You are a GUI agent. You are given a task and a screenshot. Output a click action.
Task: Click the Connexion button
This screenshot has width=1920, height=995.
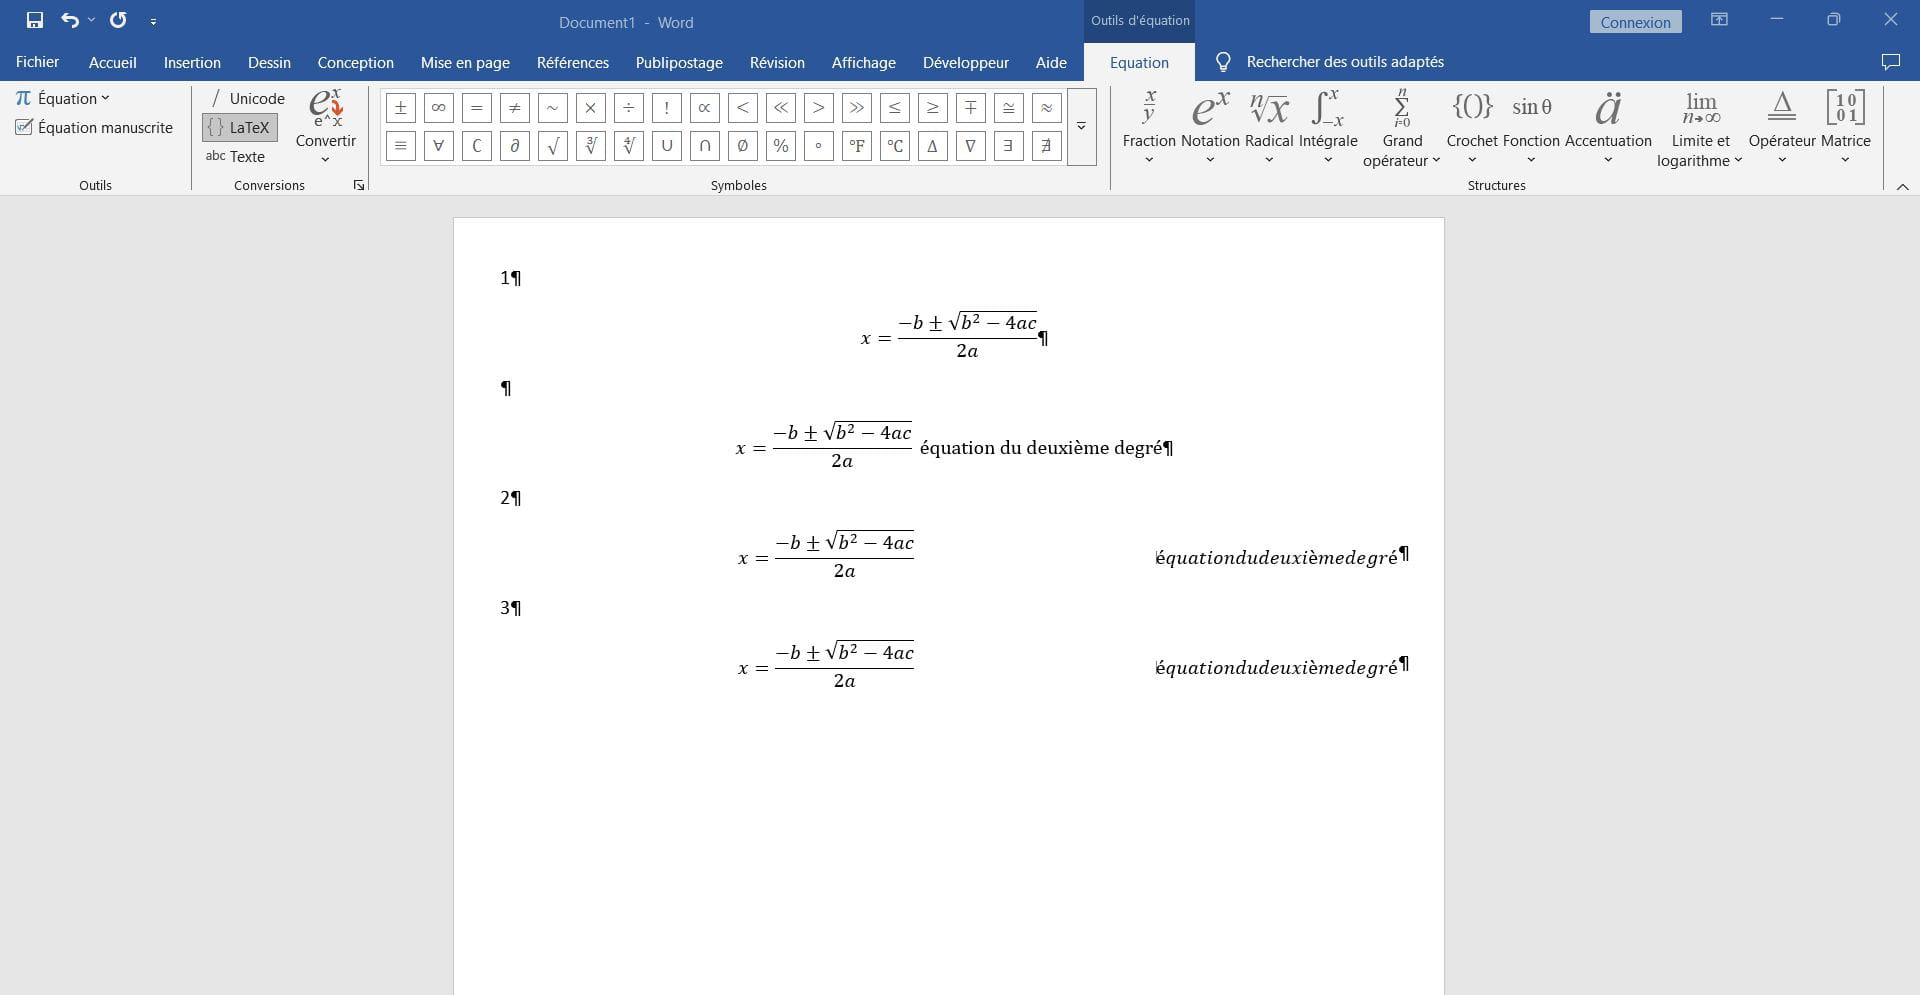1635,22
